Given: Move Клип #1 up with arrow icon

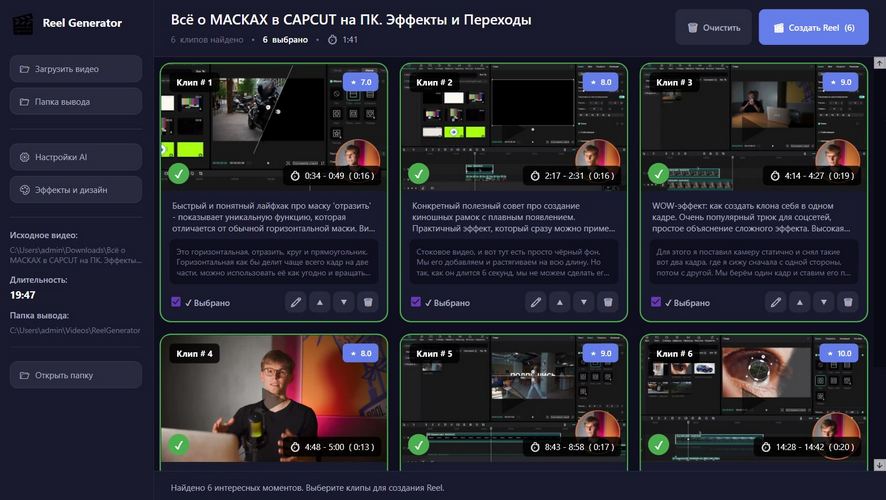Looking at the screenshot, I should 320,302.
